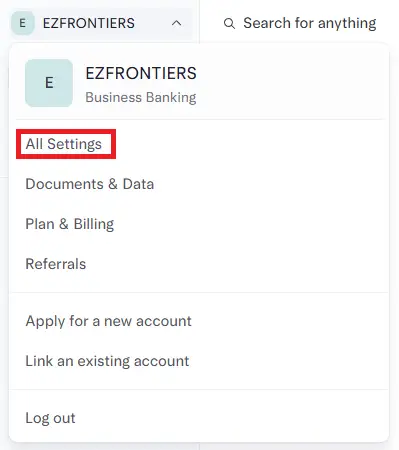Open the Referrals page
This screenshot has width=399, height=450.
[56, 264]
